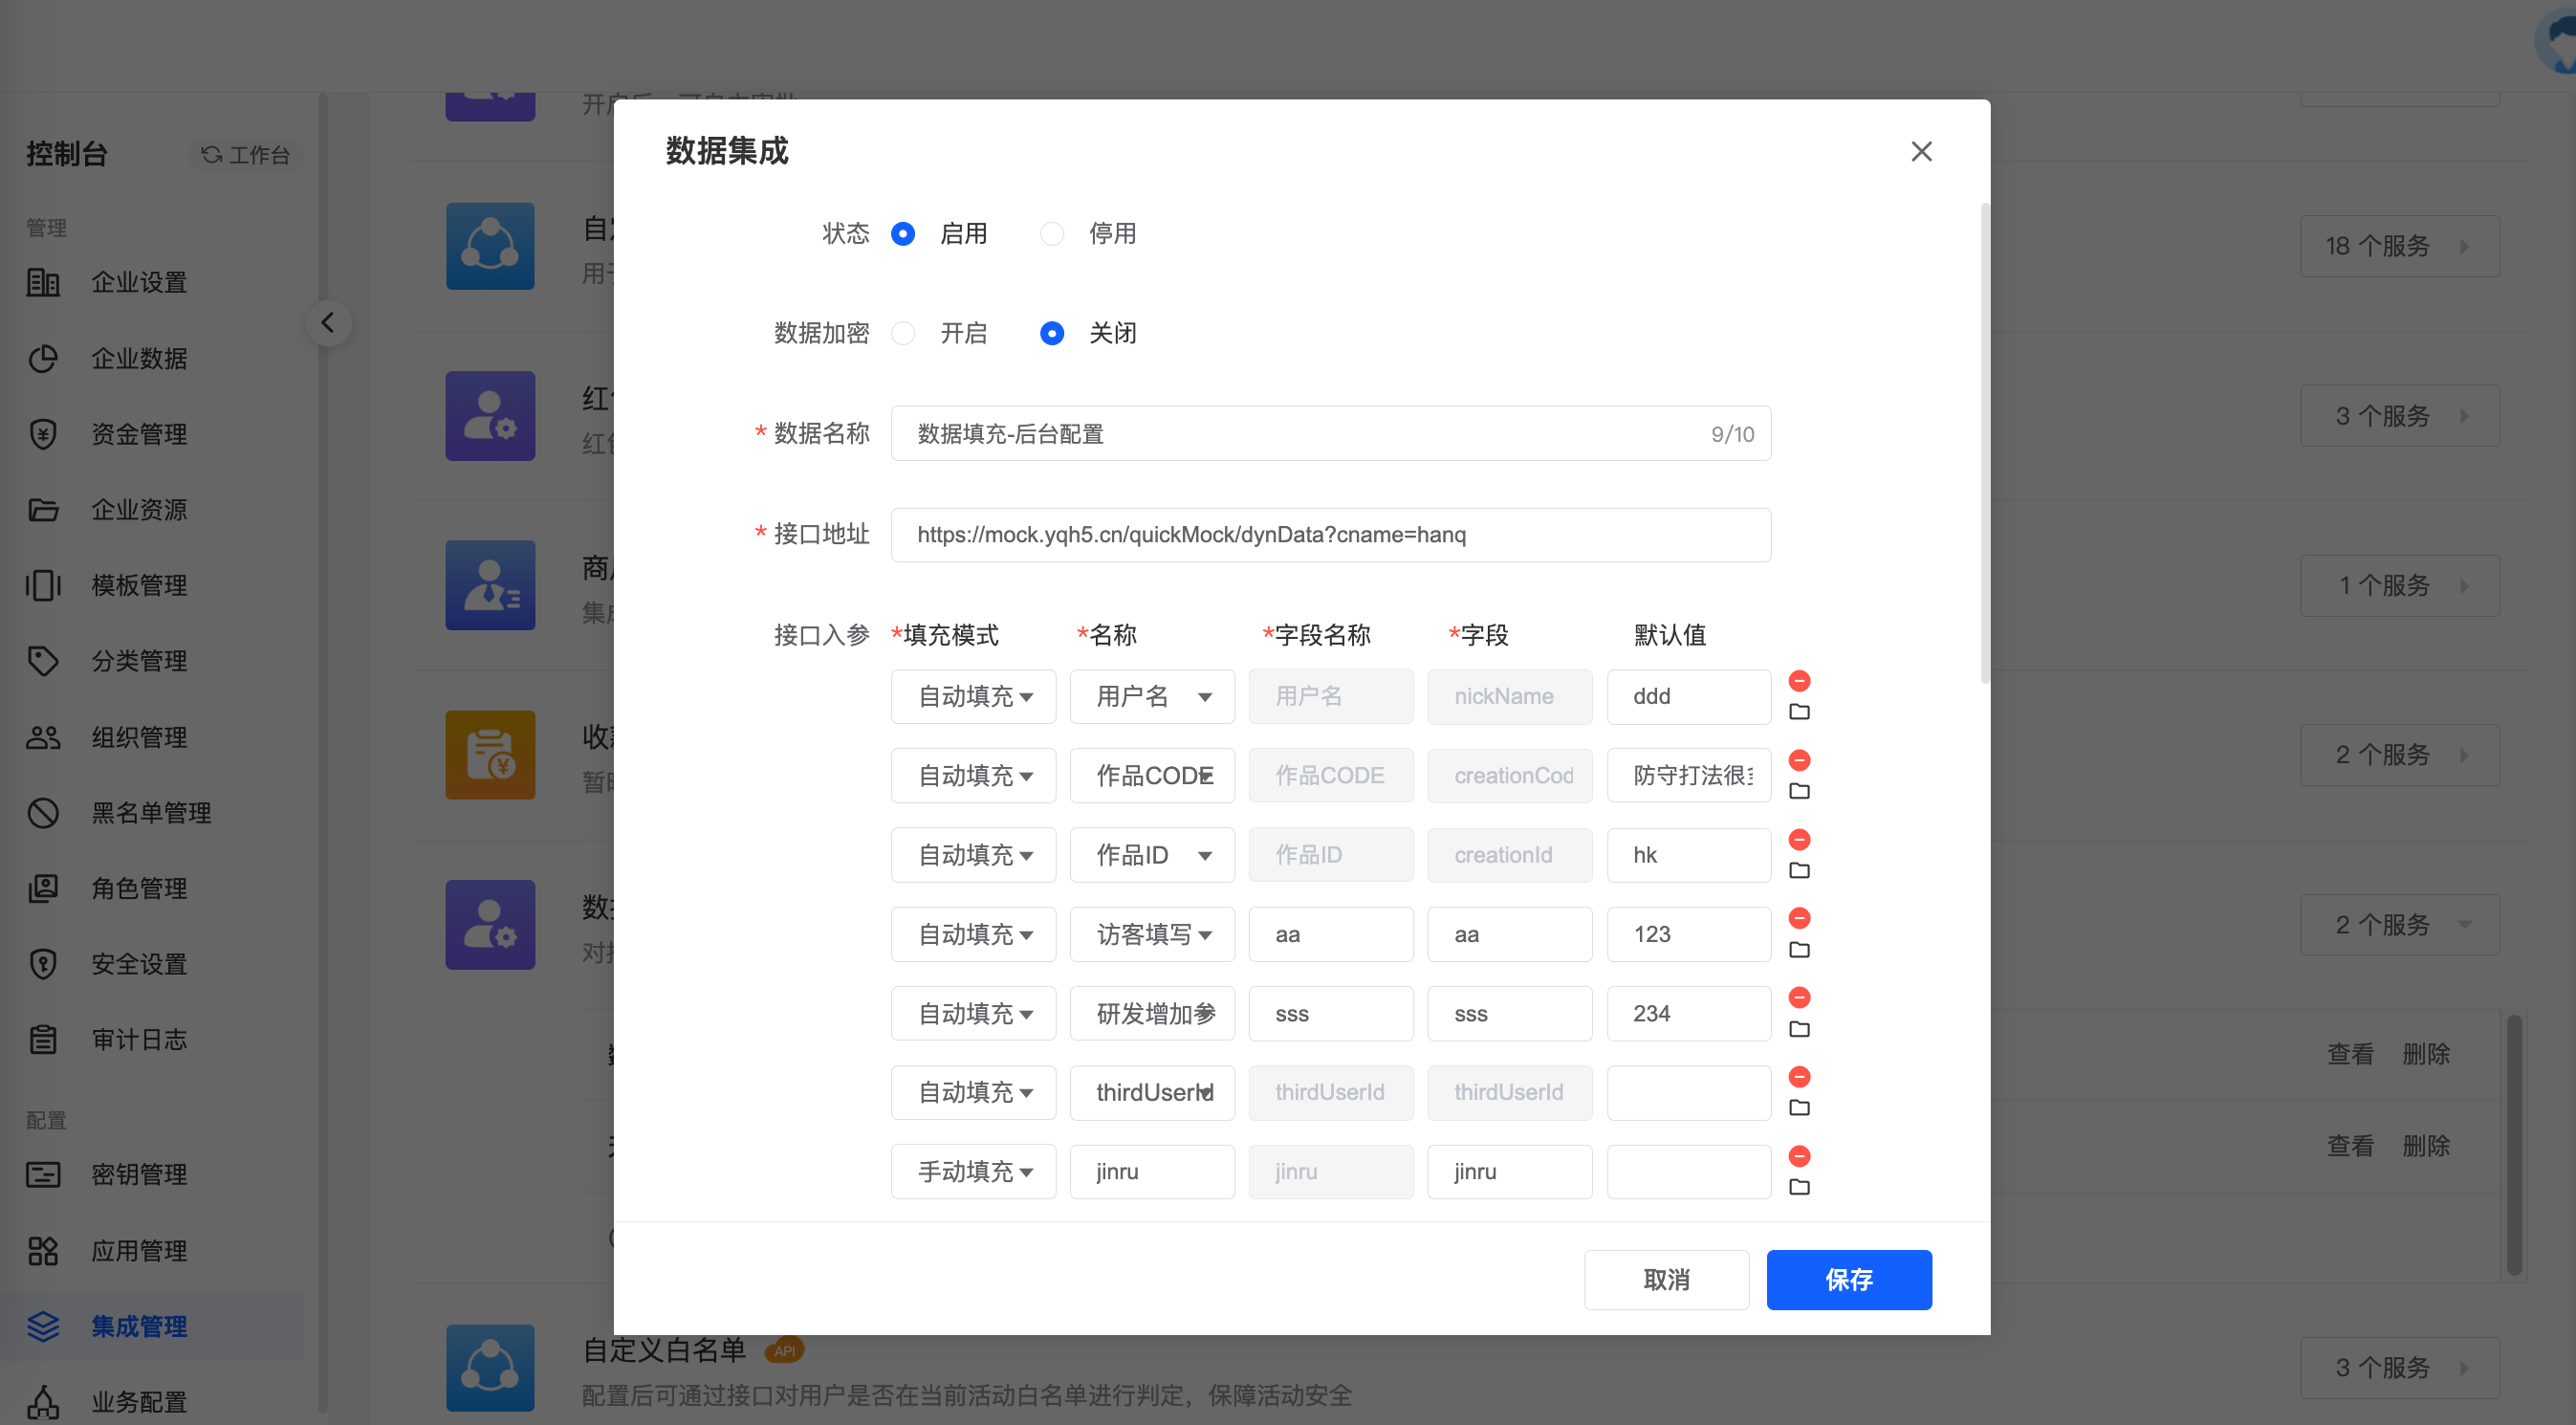The height and width of the screenshot is (1425, 2576).
Task: Open 手动填充 fill mode dropdown
Action: [972, 1171]
